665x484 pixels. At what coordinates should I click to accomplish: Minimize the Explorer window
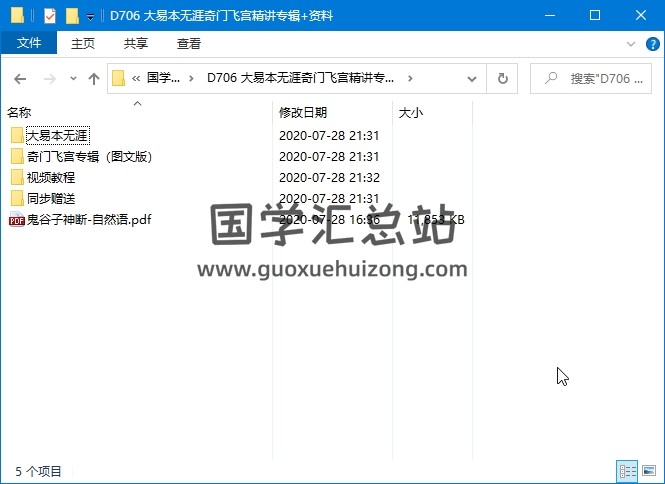coord(550,15)
